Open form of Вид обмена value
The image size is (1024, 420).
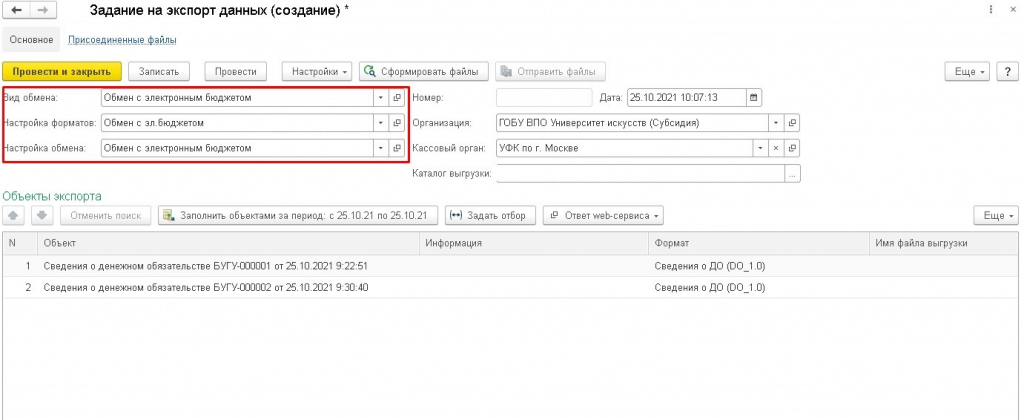[397, 98]
